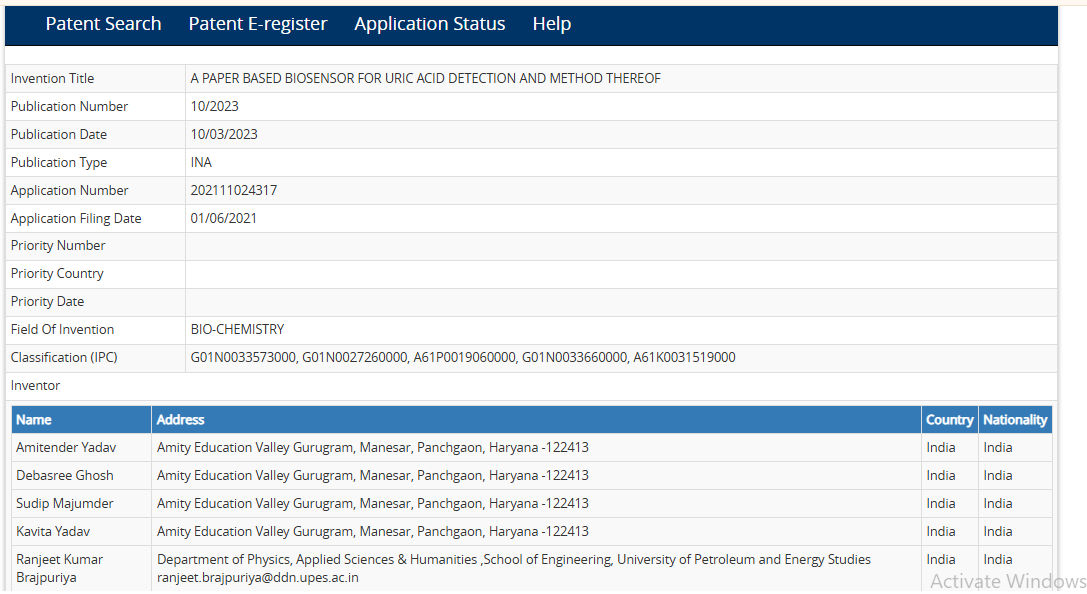This screenshot has height=594, width=1087.
Task: Click the Publication Number label
Action: pyautogui.click(x=69, y=106)
